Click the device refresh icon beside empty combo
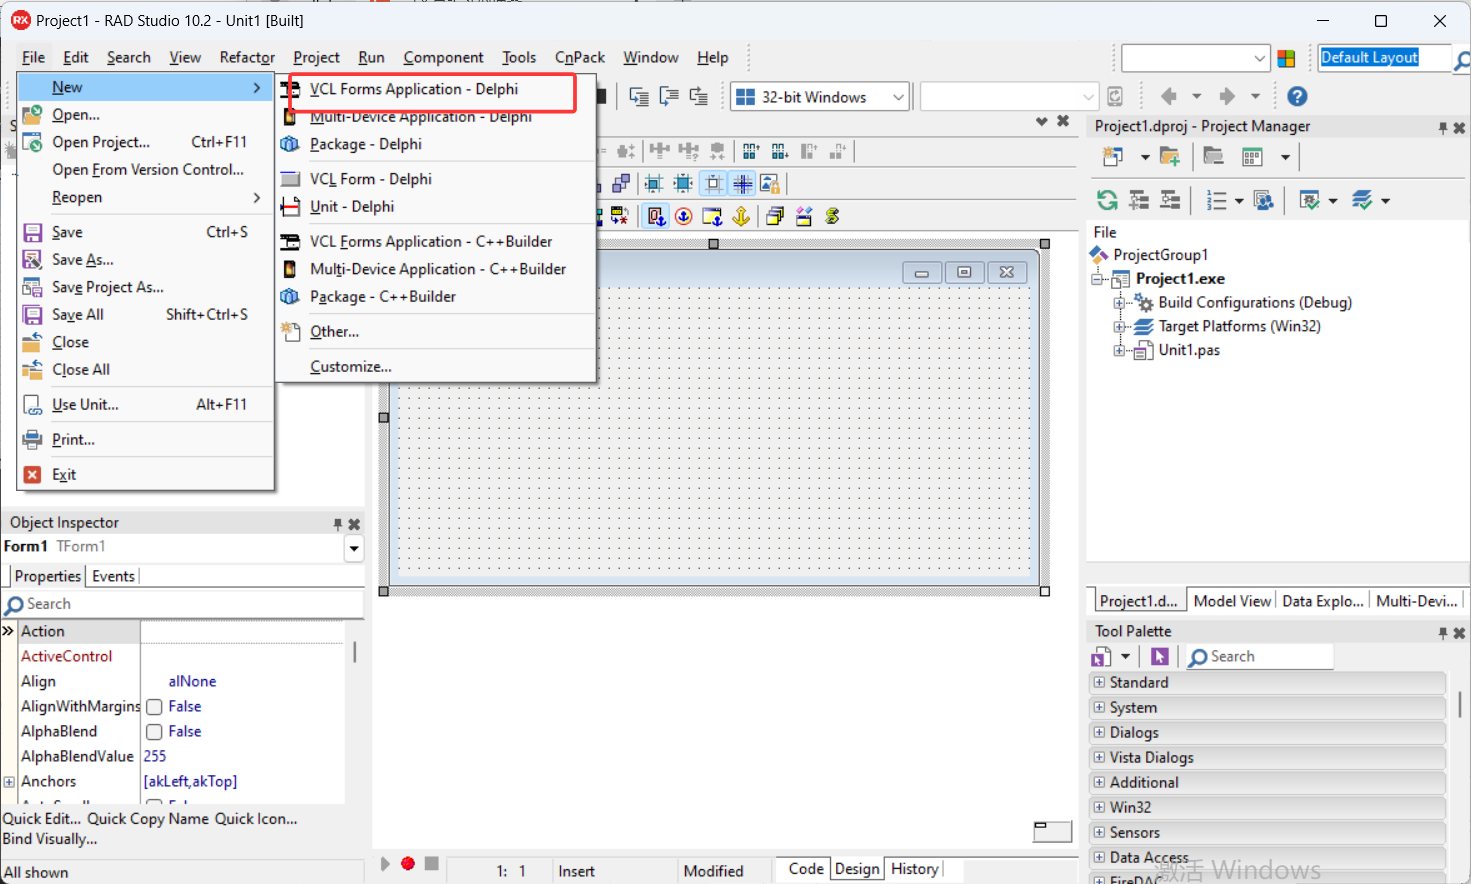This screenshot has height=884, width=1471. (x=1115, y=96)
